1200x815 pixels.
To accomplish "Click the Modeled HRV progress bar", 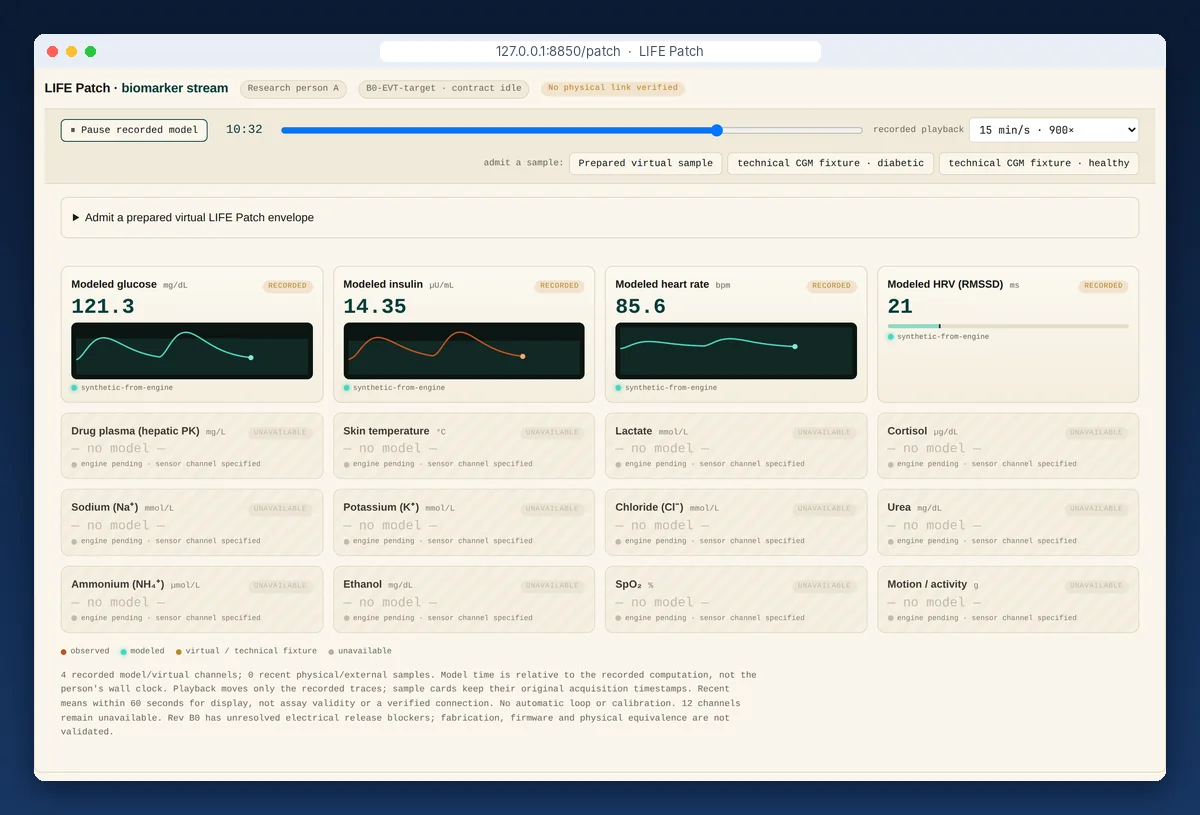I will 1008,326.
